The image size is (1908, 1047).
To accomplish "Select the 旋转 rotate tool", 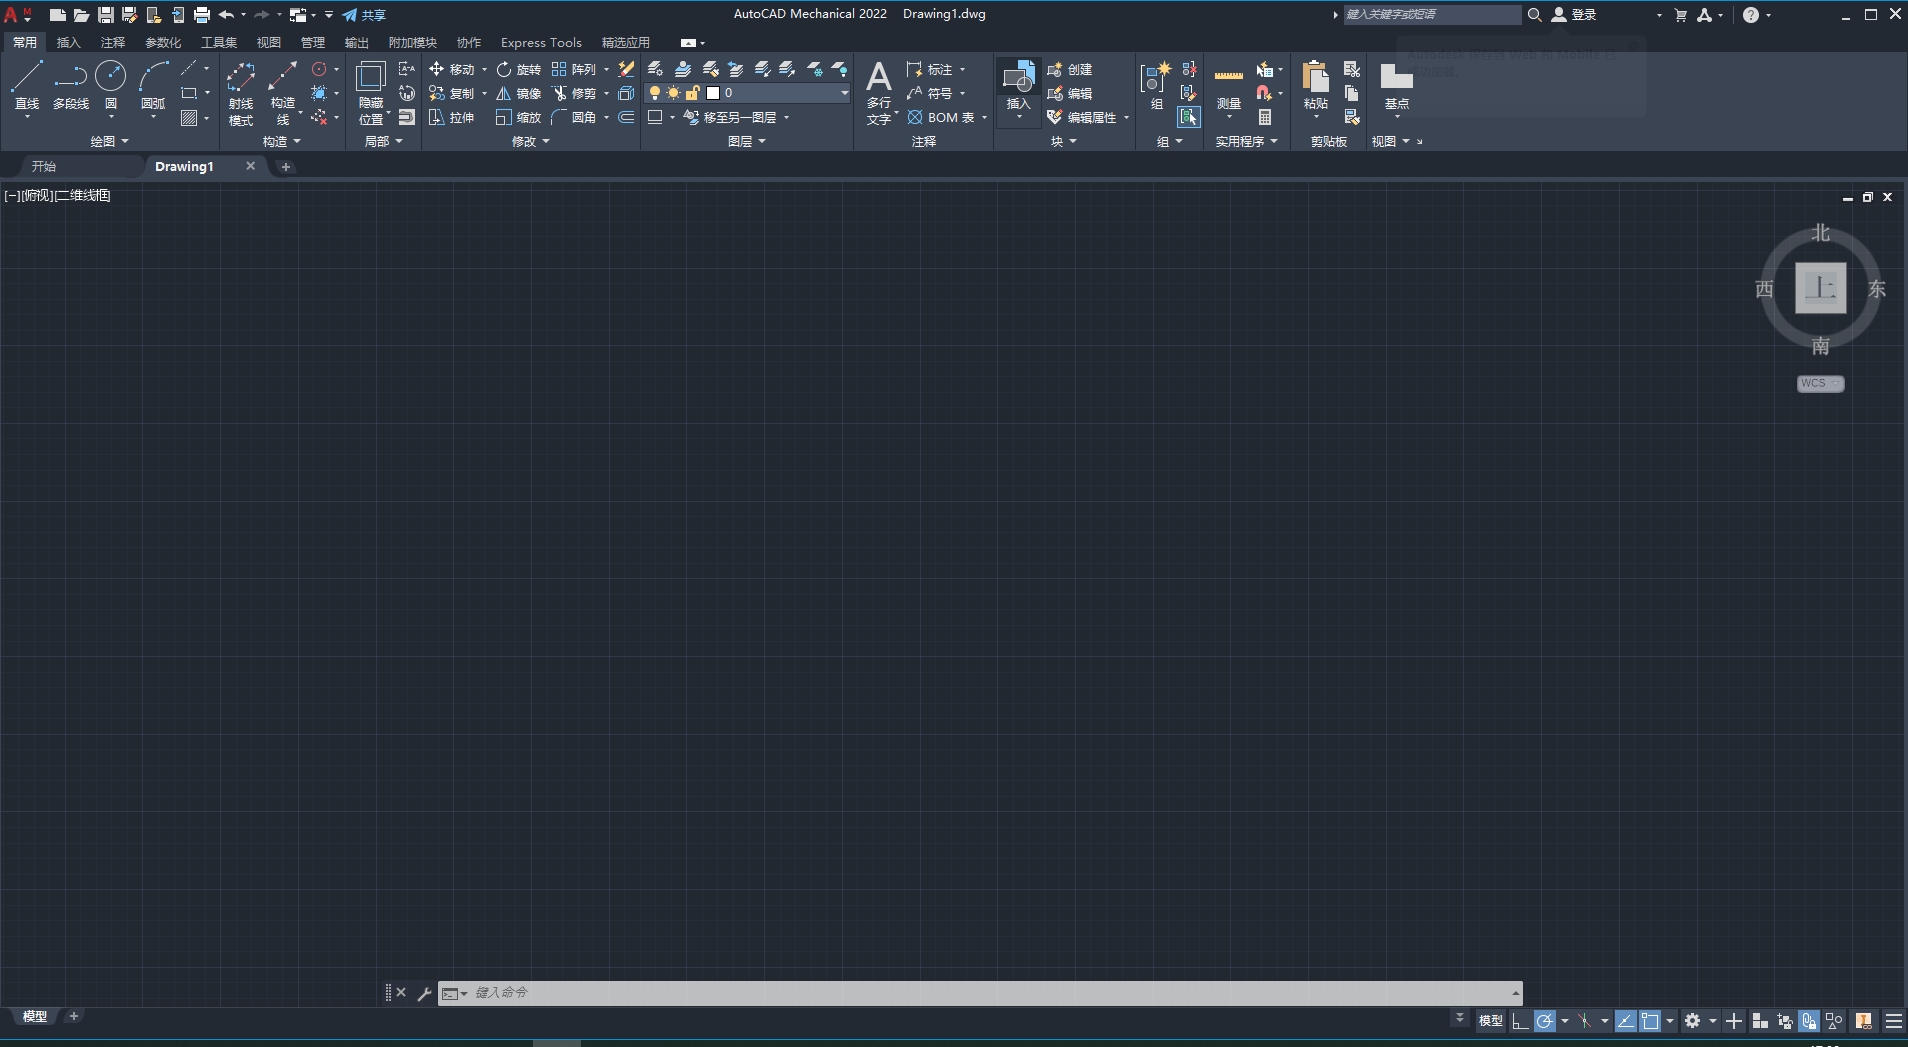I will click(x=519, y=69).
